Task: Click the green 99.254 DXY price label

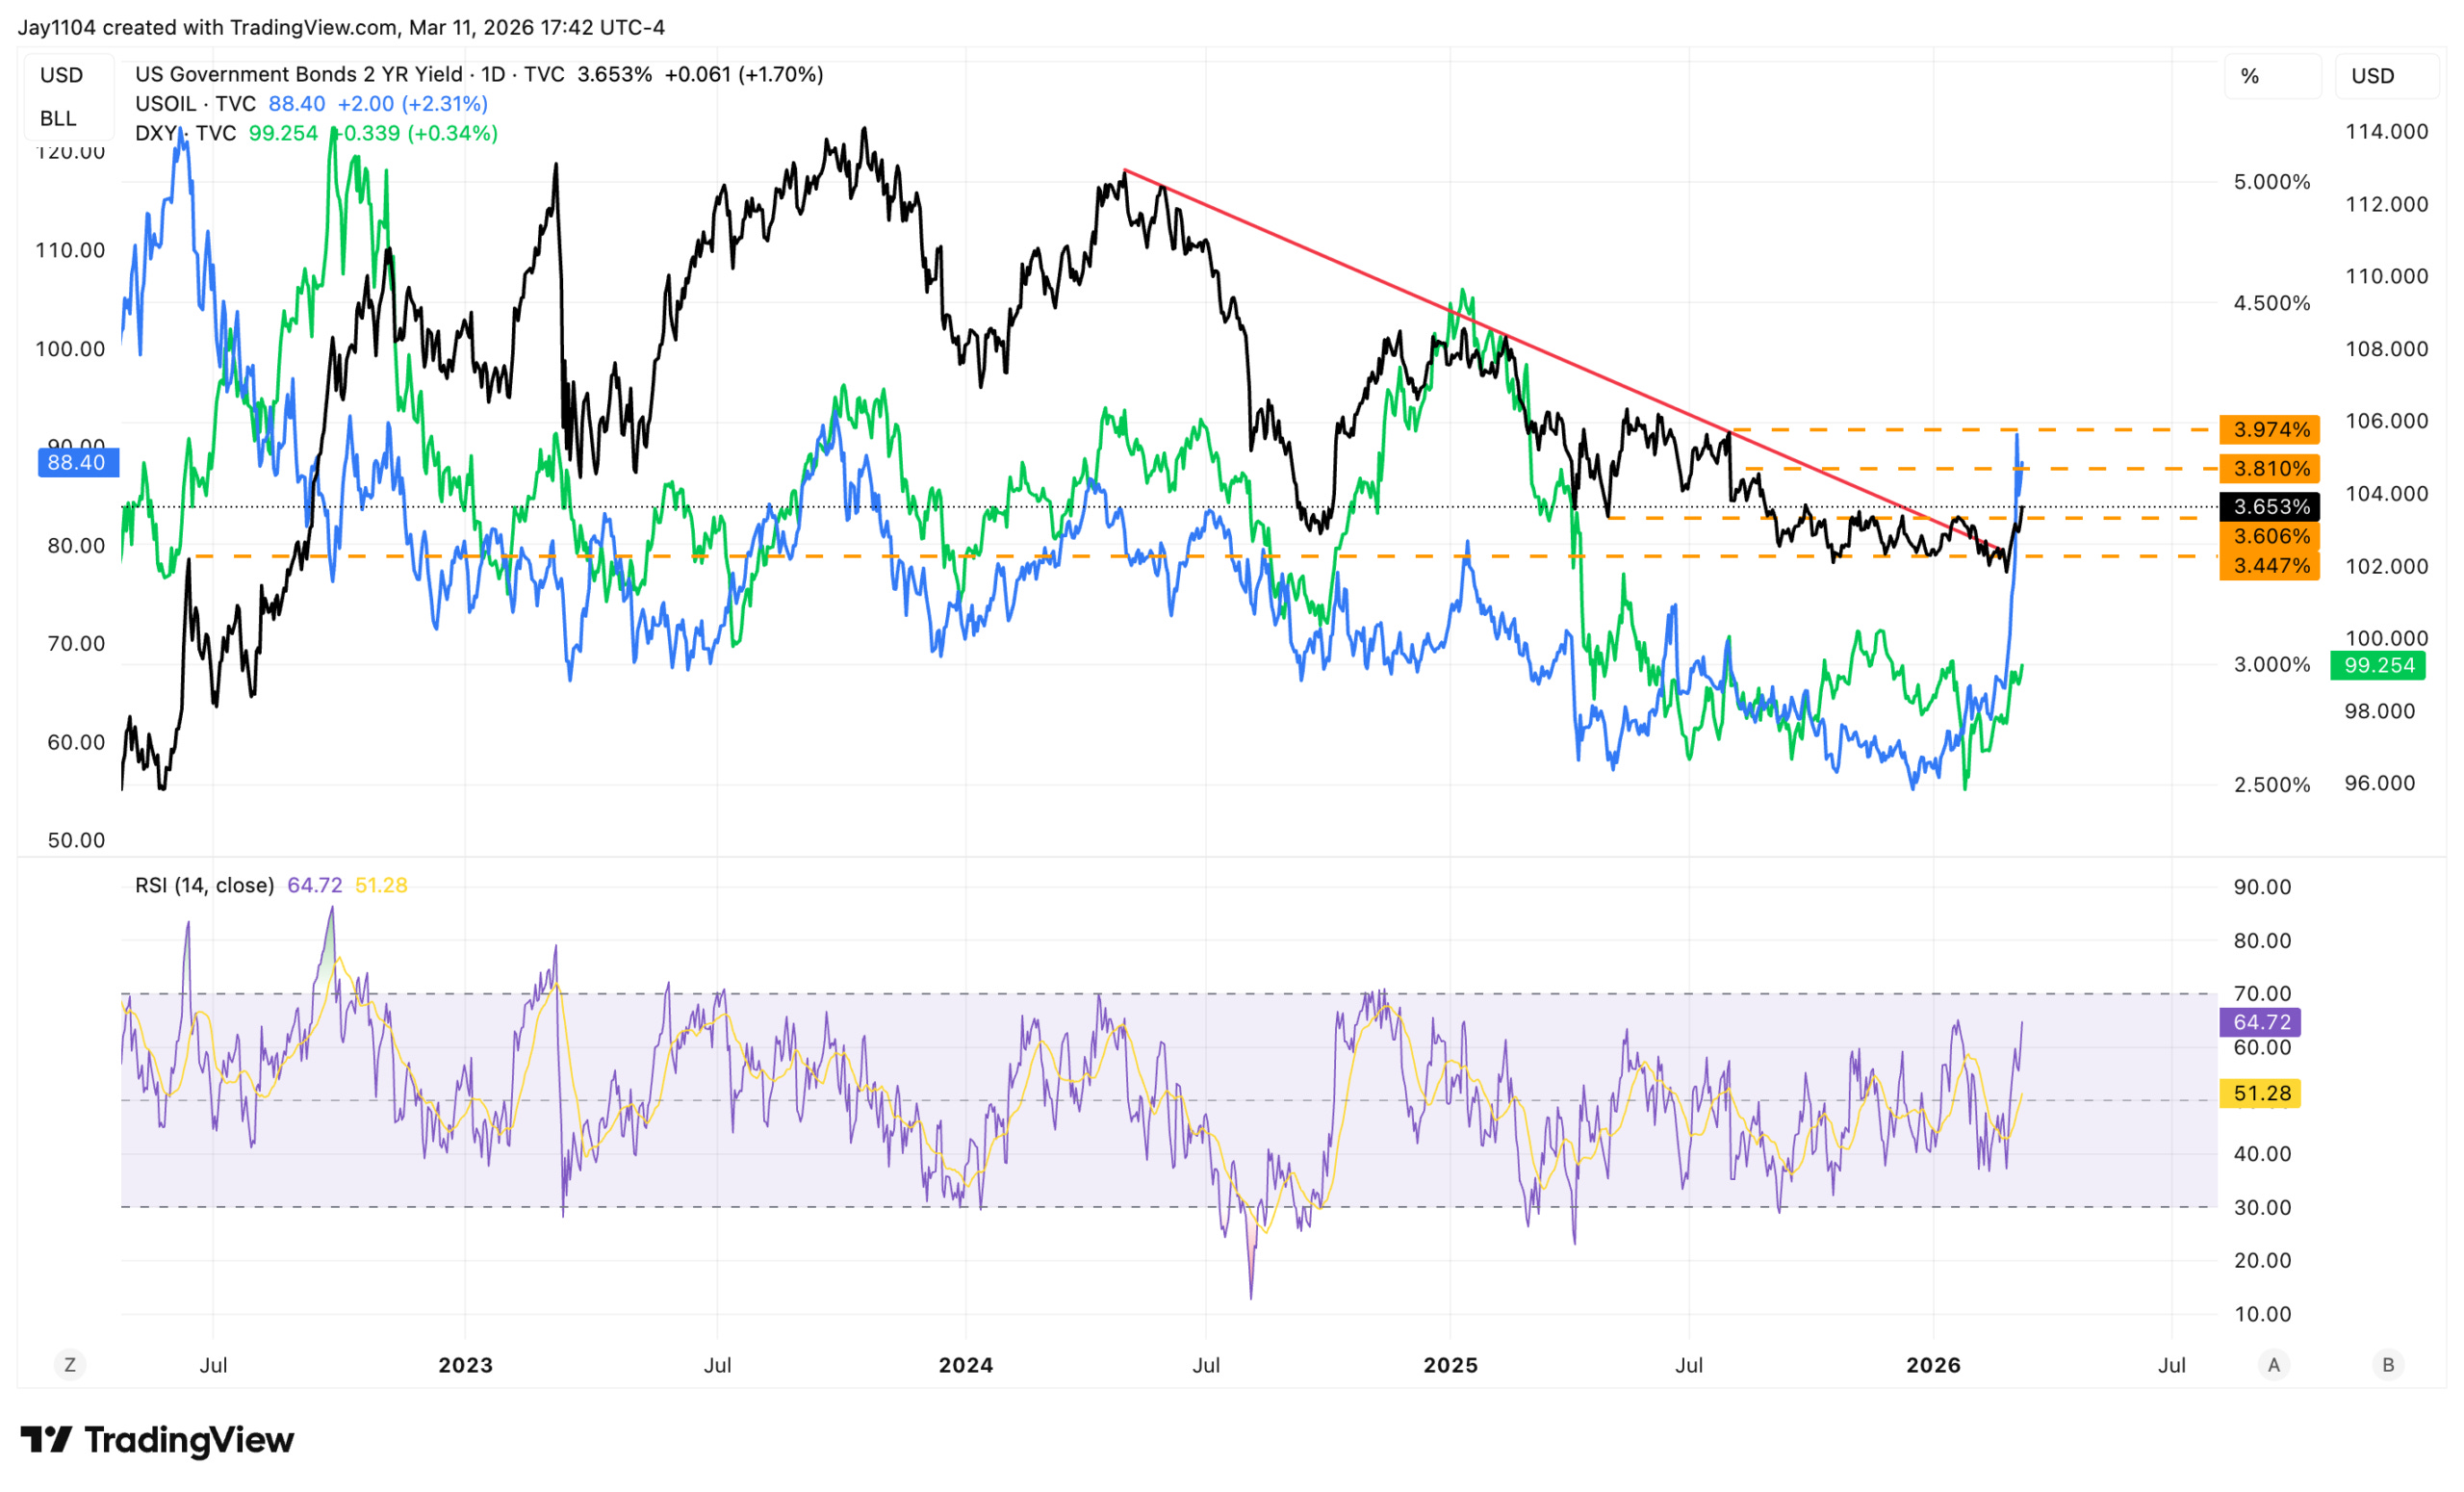Action: pos(2378,665)
